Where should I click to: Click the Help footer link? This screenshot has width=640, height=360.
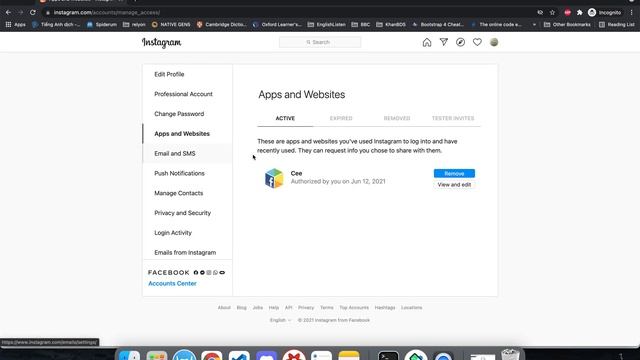[274, 307]
